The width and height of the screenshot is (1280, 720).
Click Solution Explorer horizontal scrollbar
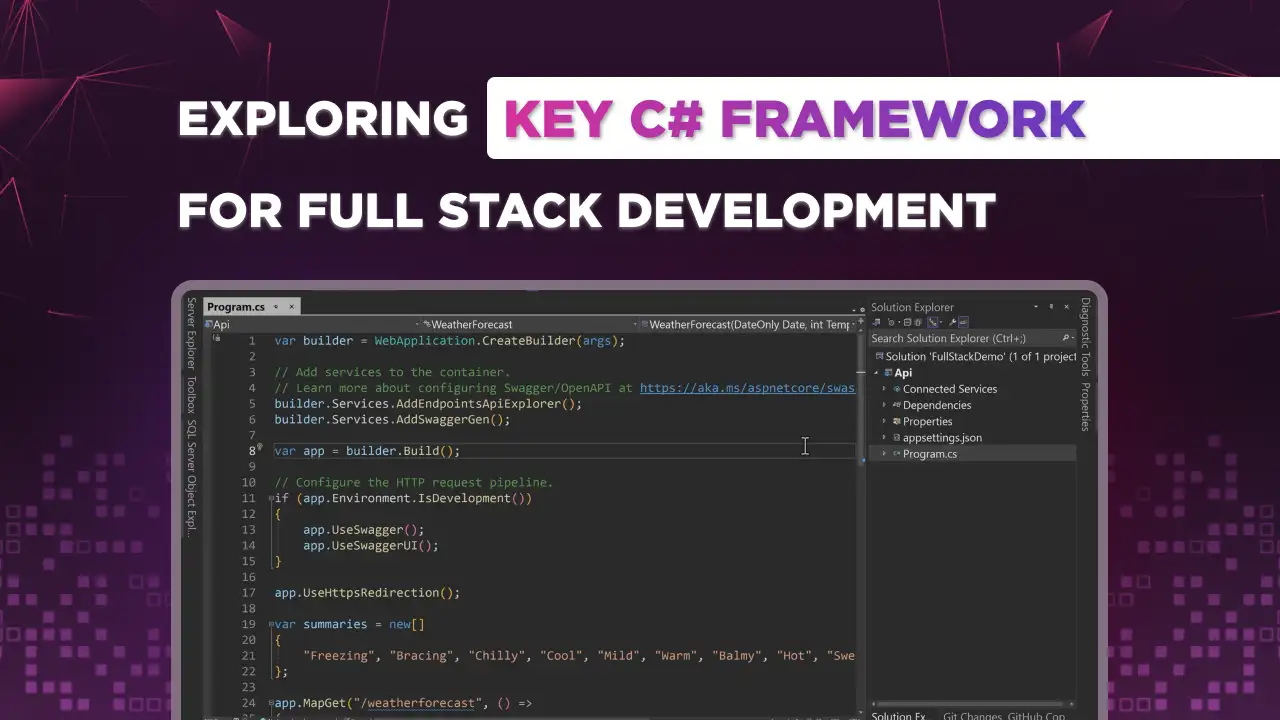point(970,703)
